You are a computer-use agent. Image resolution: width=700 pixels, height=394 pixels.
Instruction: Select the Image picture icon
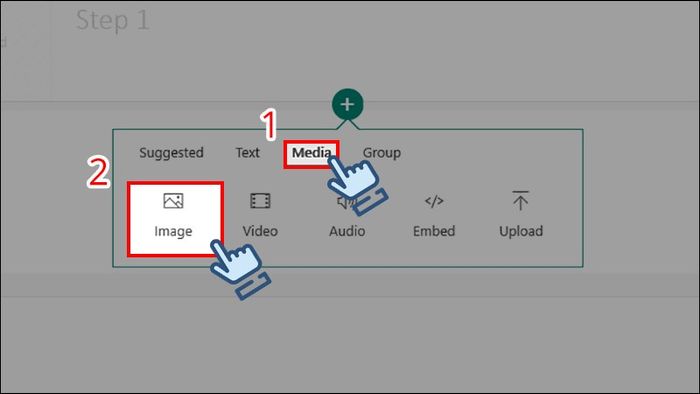173,201
